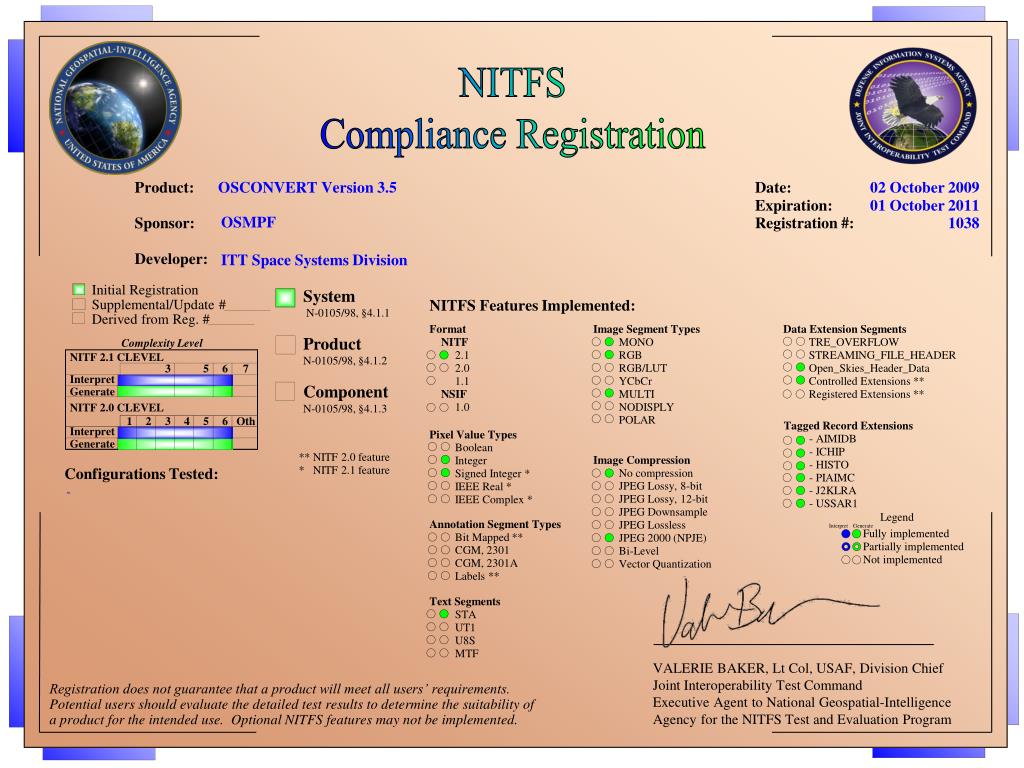Check the Product N-0105/98 §4.1.2 box
Image resolution: width=1024 pixels, height=768 pixels.
pos(285,345)
